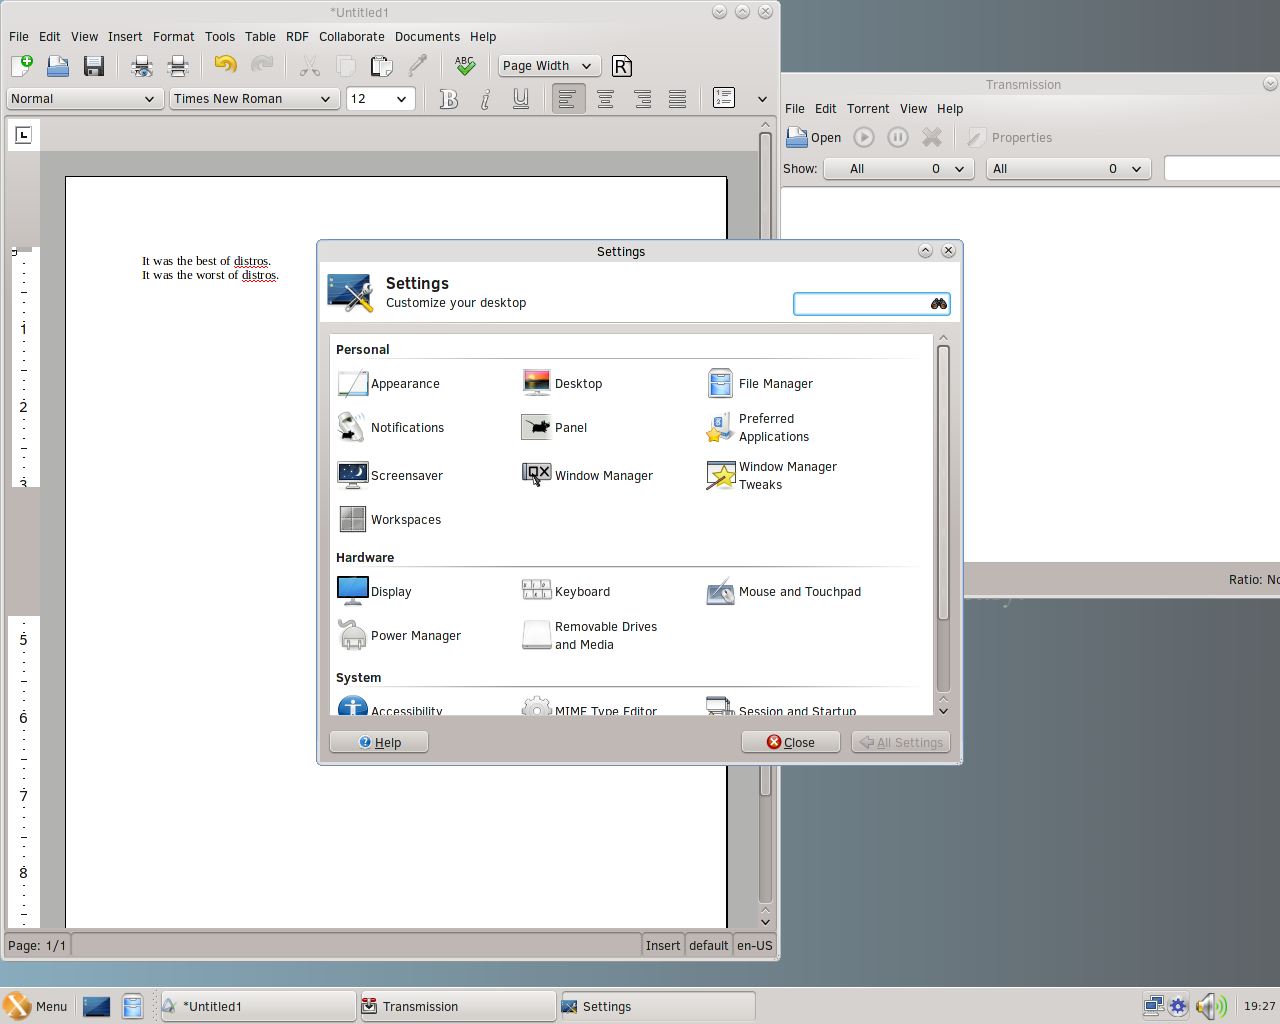Click the volume icon in system tray
Viewport: 1280px width, 1024px height.
pos(1210,1006)
